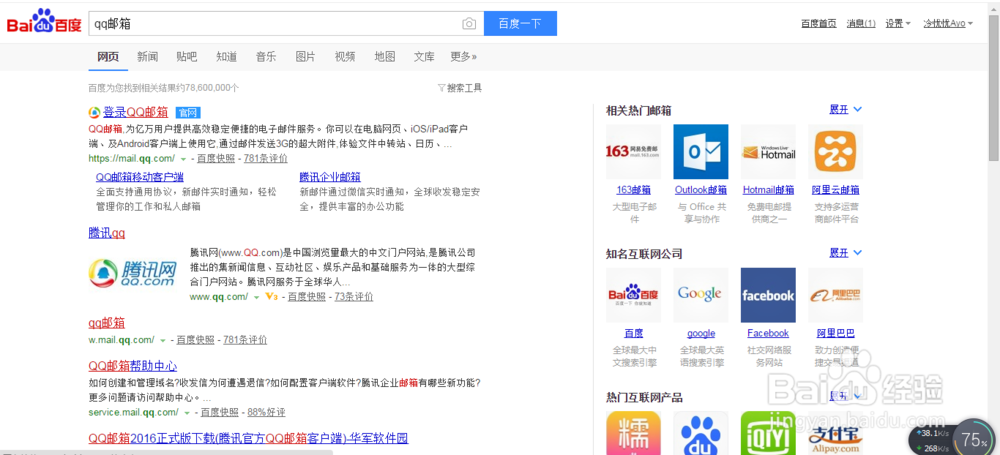This screenshot has height=455, width=1000.
Task: Click the 阿里巴巴 logo thumbnail
Action: [835, 295]
